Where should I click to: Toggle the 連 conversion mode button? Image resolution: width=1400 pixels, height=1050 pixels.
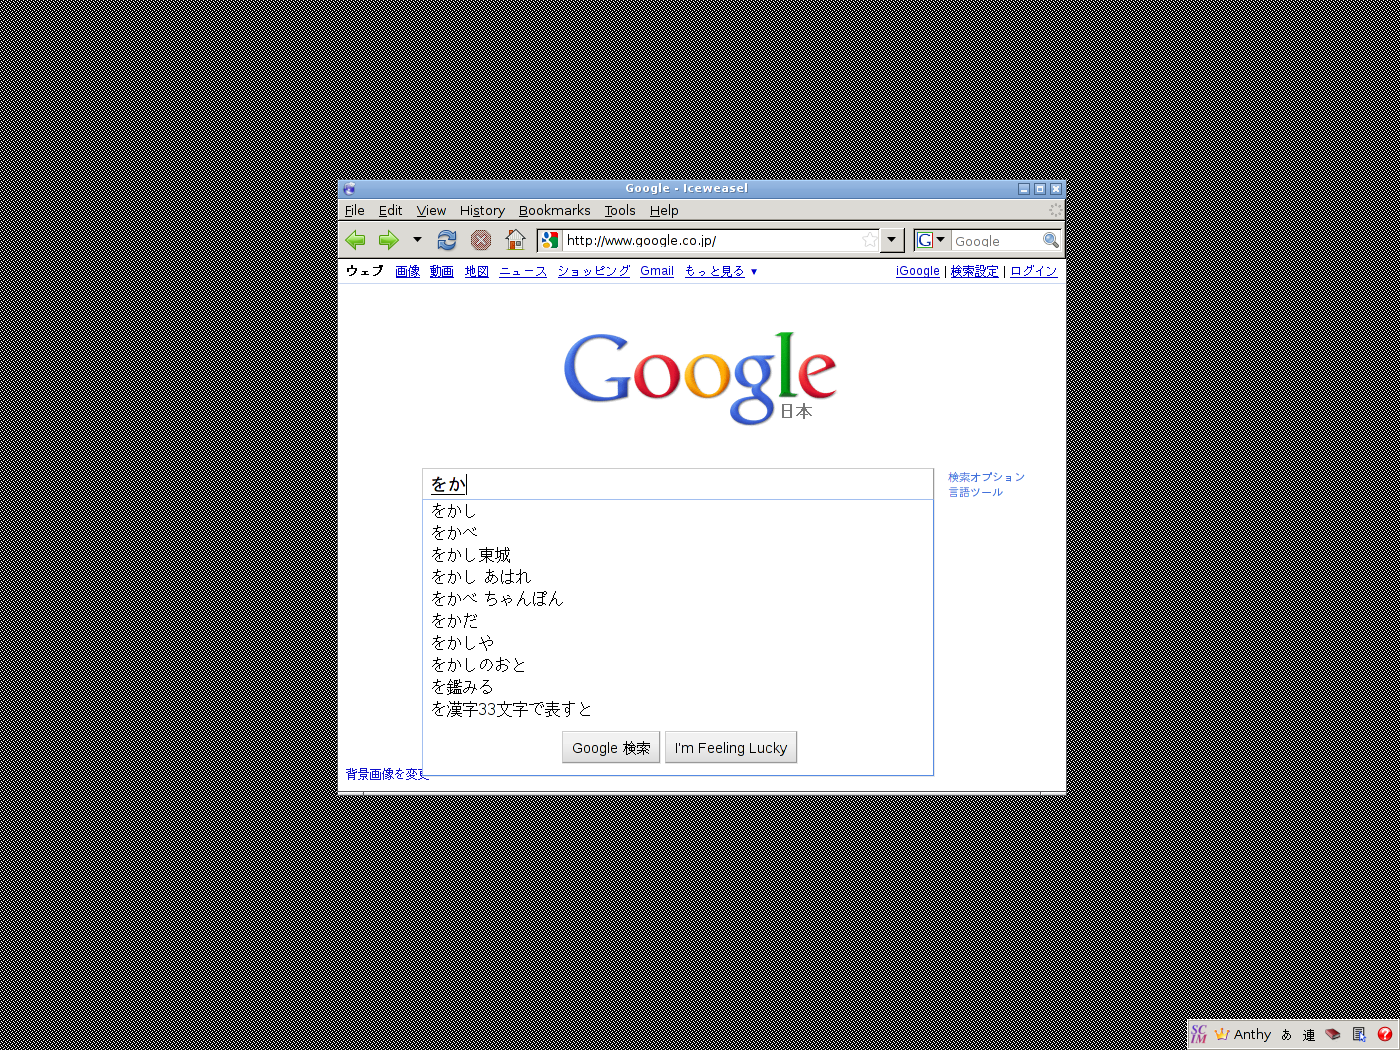(x=1309, y=1034)
